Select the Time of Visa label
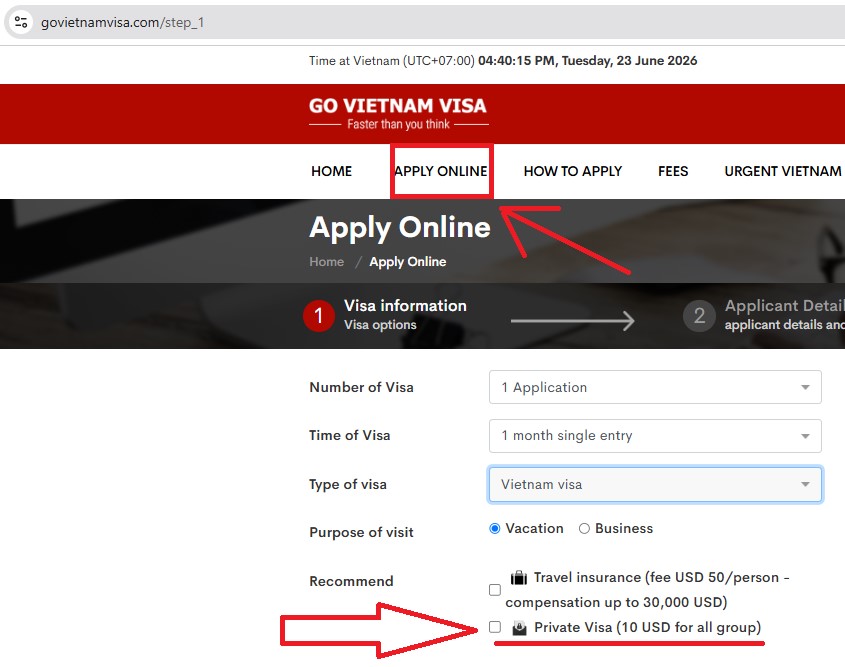The image size is (845, 667). (349, 435)
